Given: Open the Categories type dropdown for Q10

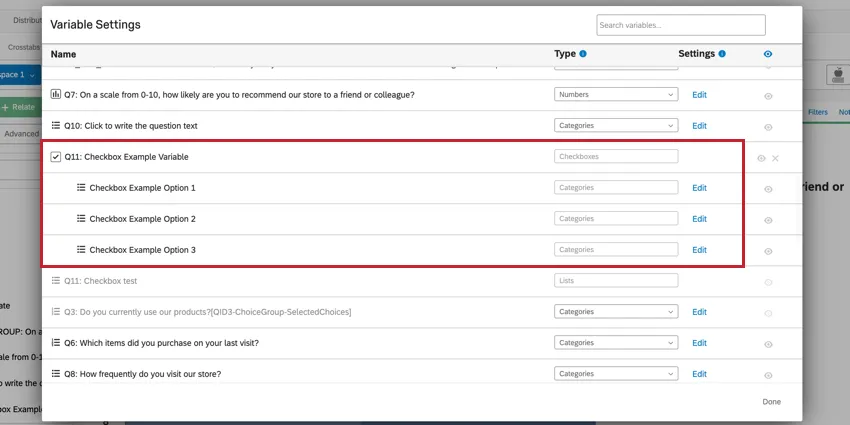Looking at the screenshot, I should (x=616, y=126).
